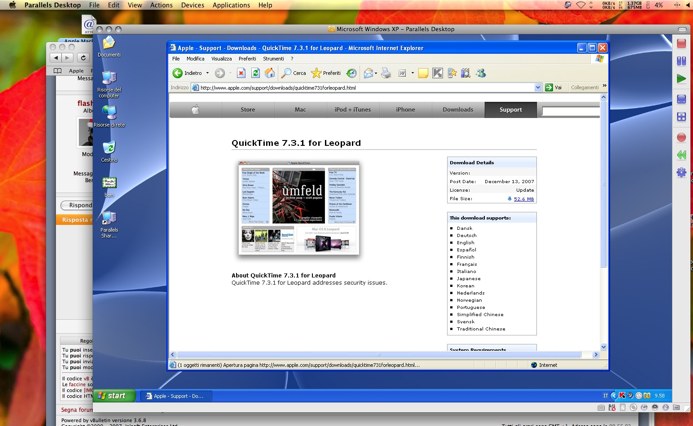Click the IE vertical scrollbar down arrow
693x426 pixels.
point(603,347)
